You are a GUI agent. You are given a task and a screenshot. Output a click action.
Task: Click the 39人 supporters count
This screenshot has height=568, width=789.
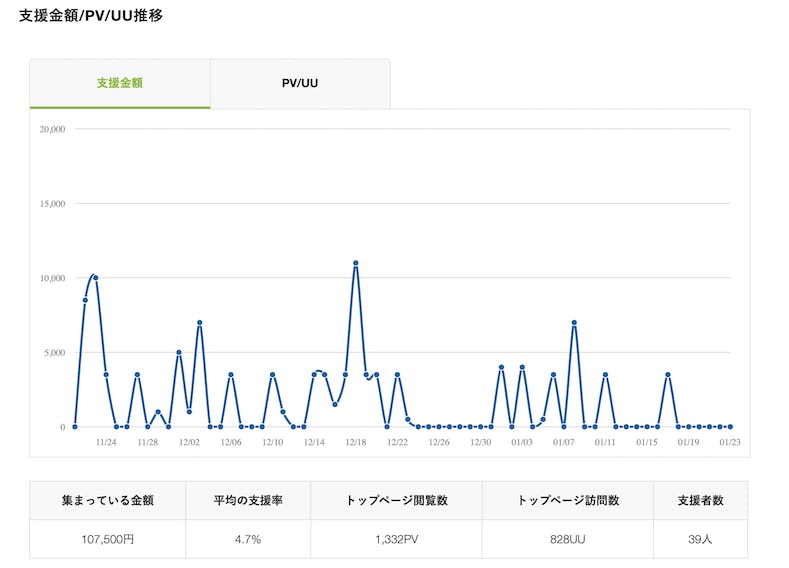pyautogui.click(x=700, y=539)
